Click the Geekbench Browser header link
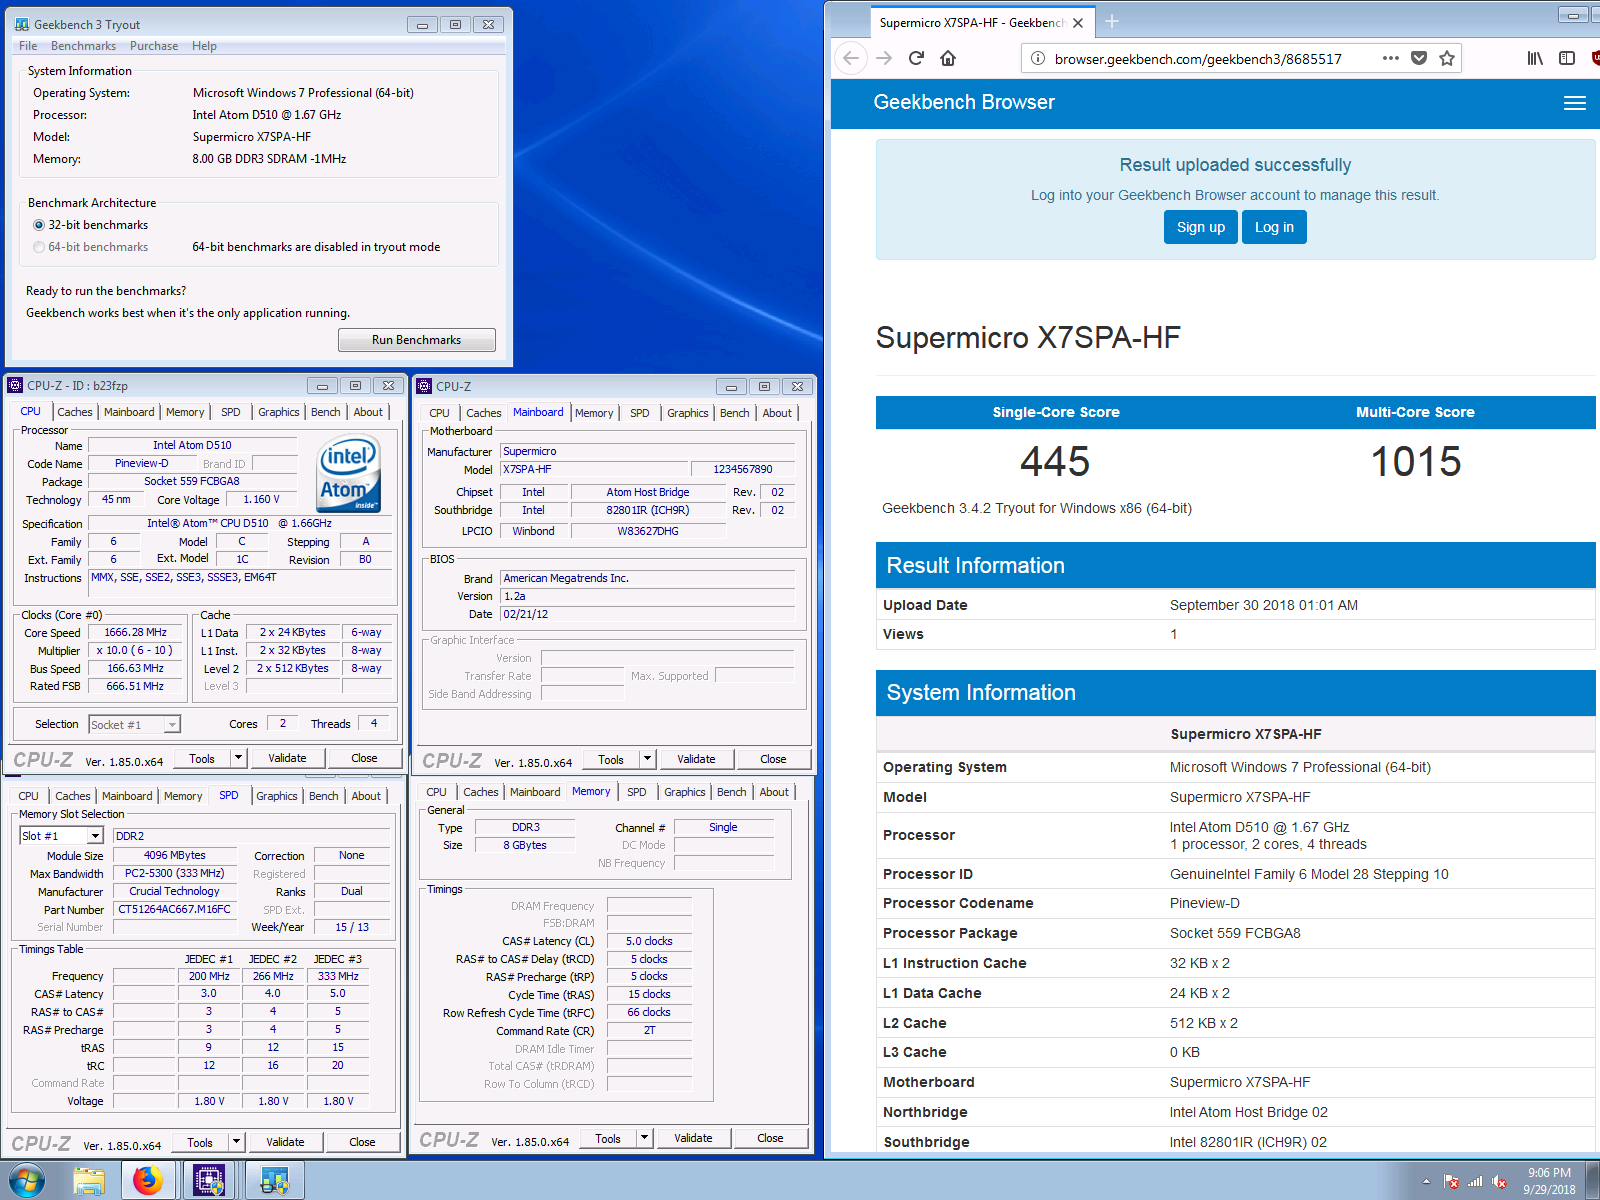This screenshot has height=1200, width=1600. (964, 102)
